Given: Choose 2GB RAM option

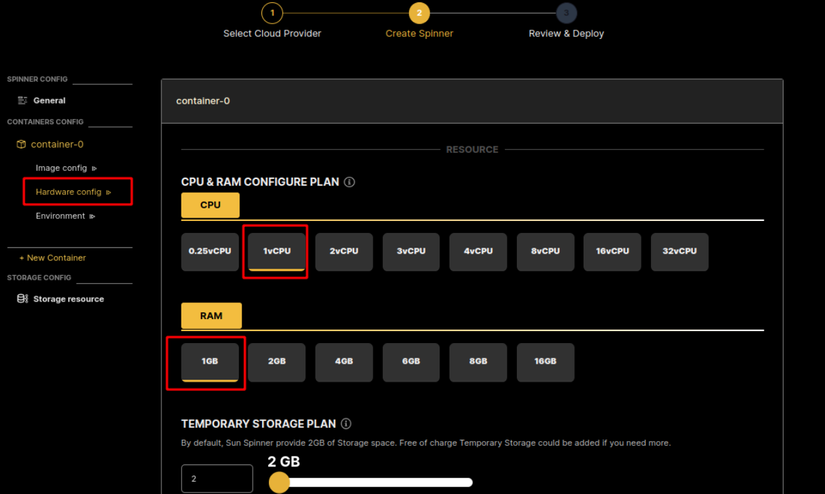Looking at the screenshot, I should point(277,362).
